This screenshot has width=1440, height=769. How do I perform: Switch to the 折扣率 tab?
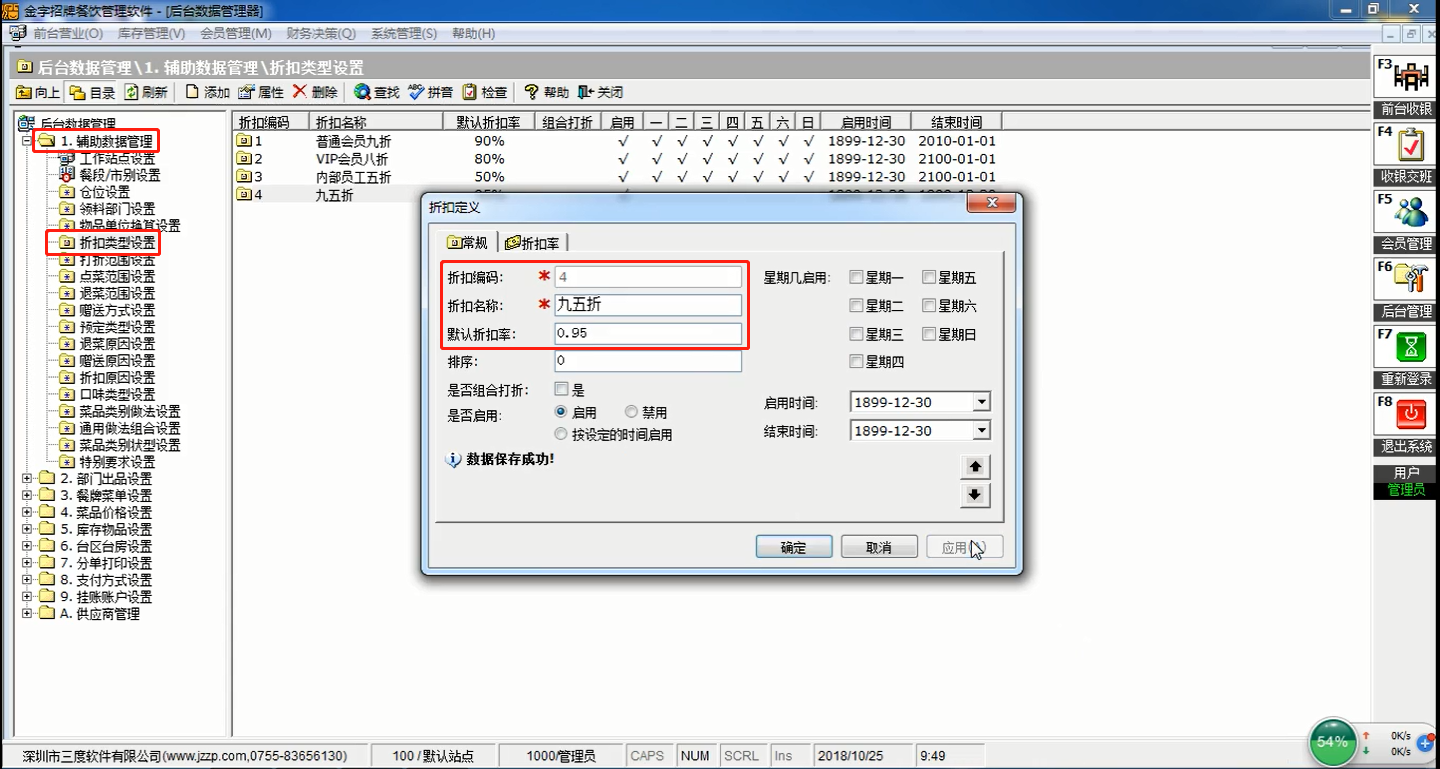coord(533,243)
